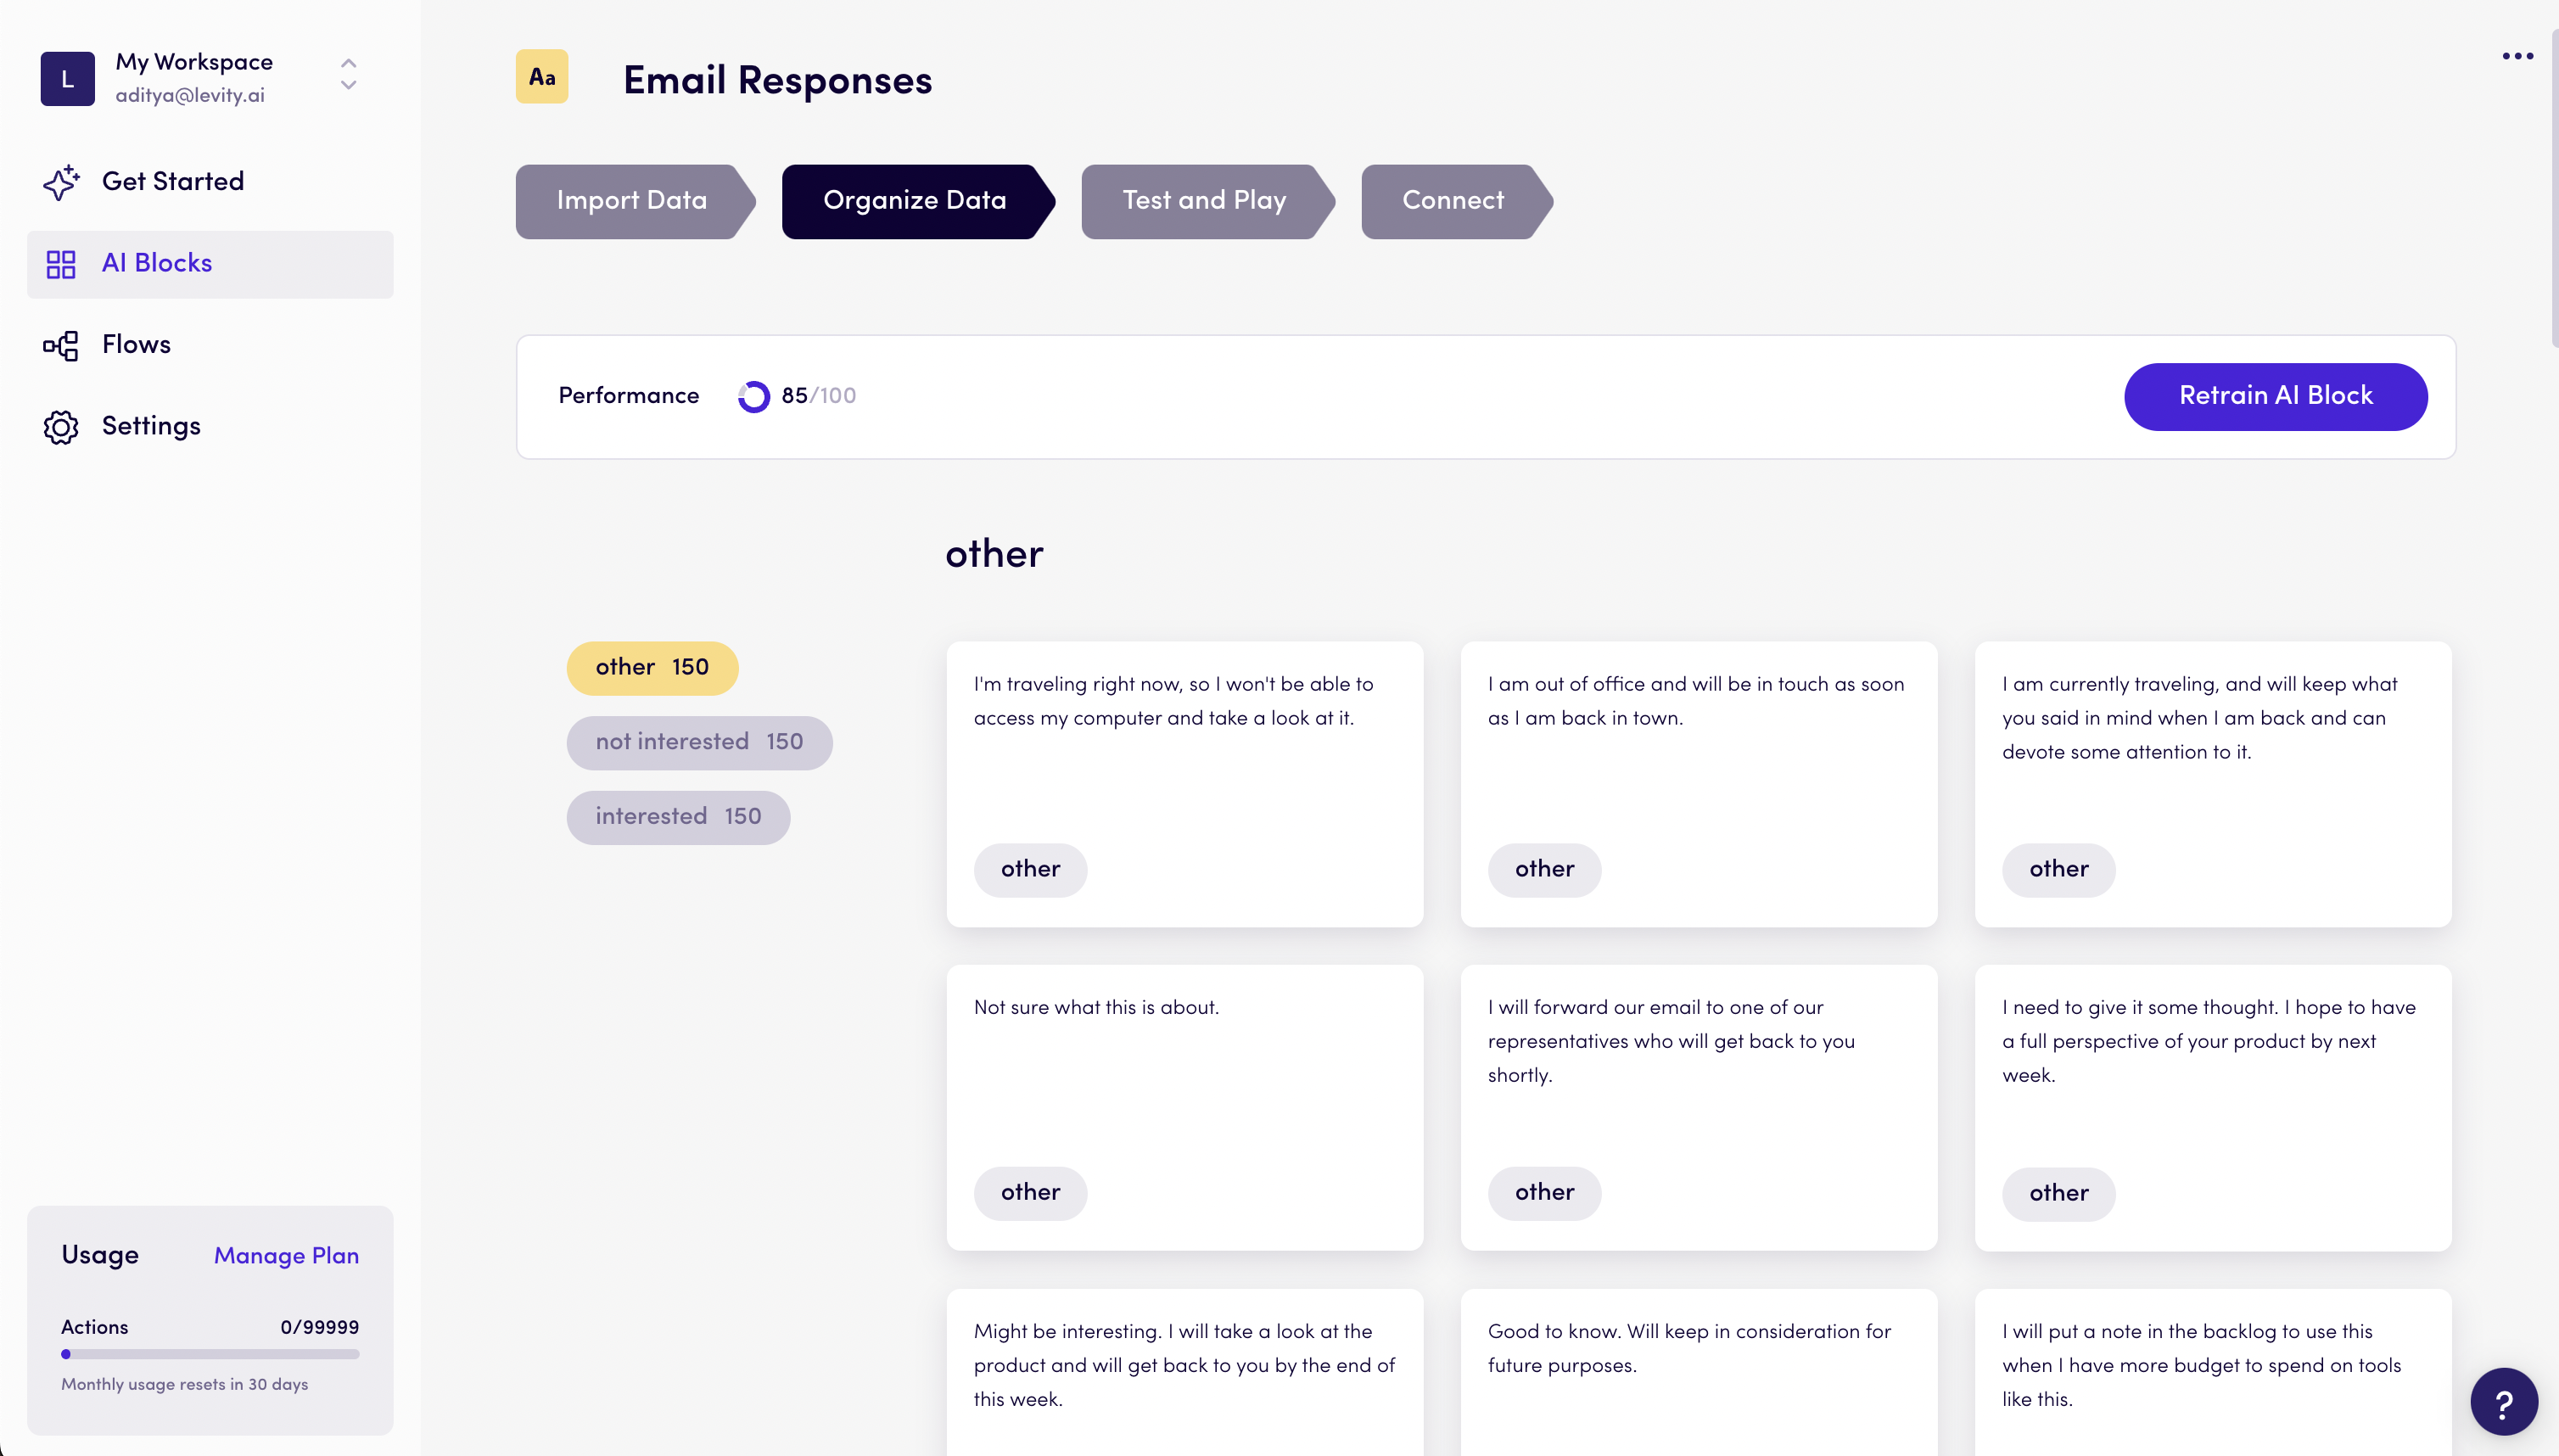Click the AI Blocks sidebar icon

click(59, 264)
